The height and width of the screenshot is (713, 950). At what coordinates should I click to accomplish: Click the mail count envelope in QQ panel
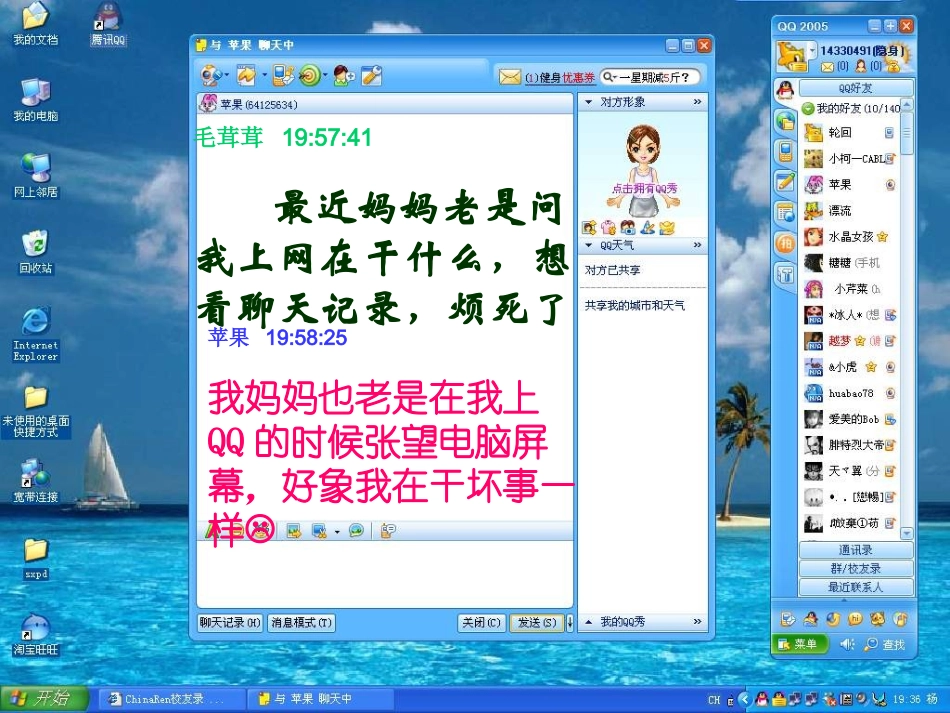click(x=828, y=67)
